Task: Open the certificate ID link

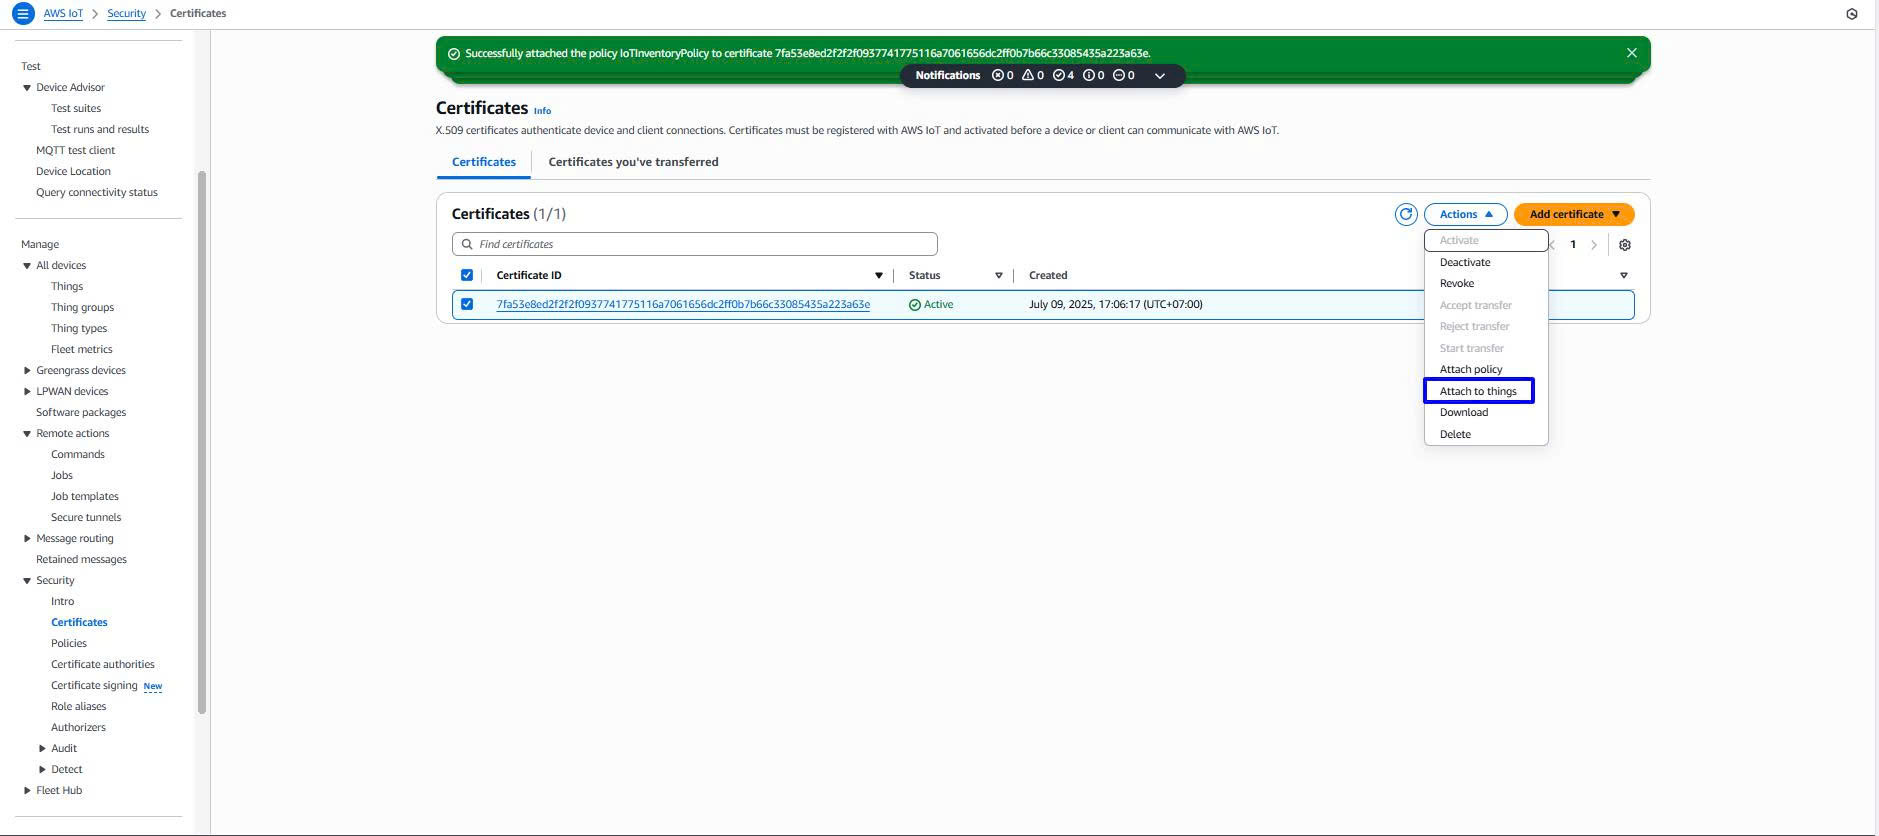Action: pos(682,304)
